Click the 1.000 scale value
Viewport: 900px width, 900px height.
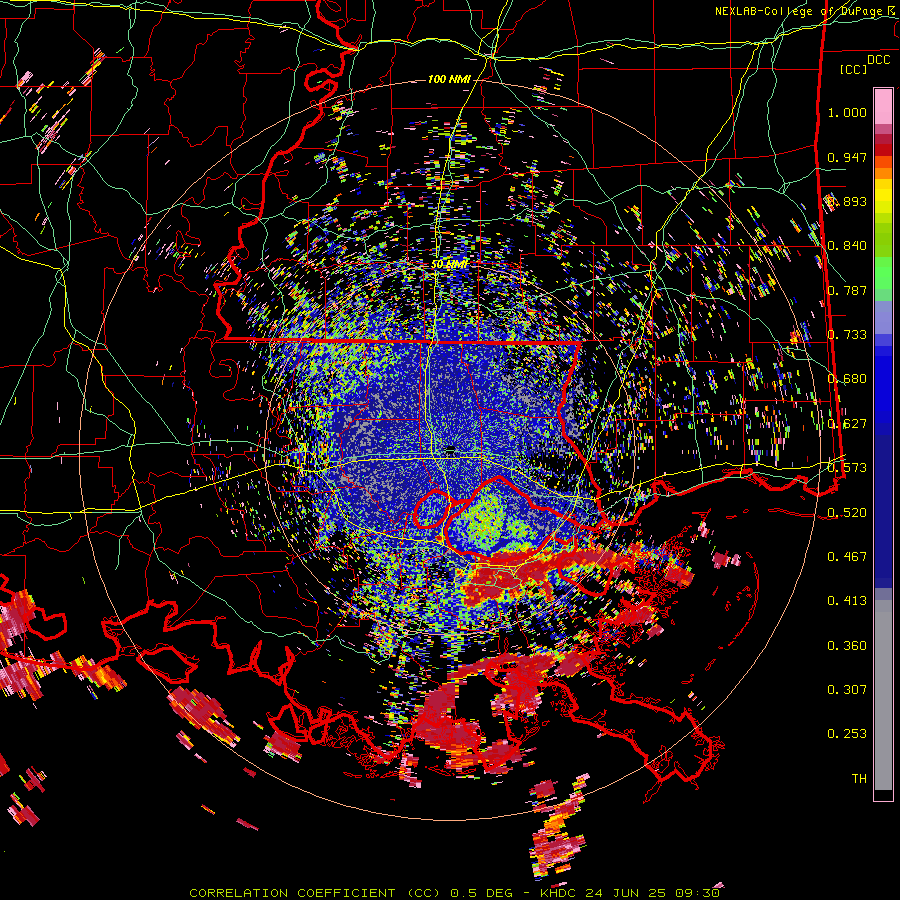(x=847, y=112)
